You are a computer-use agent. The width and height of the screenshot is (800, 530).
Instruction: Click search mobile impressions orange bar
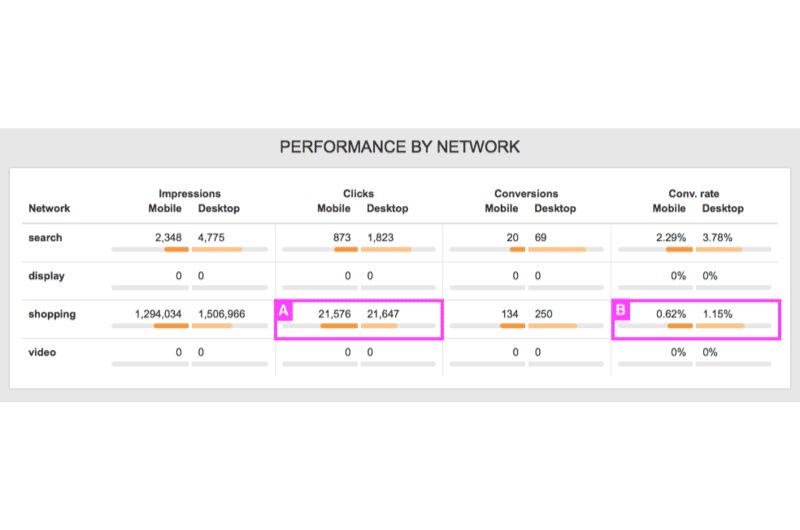point(177,249)
